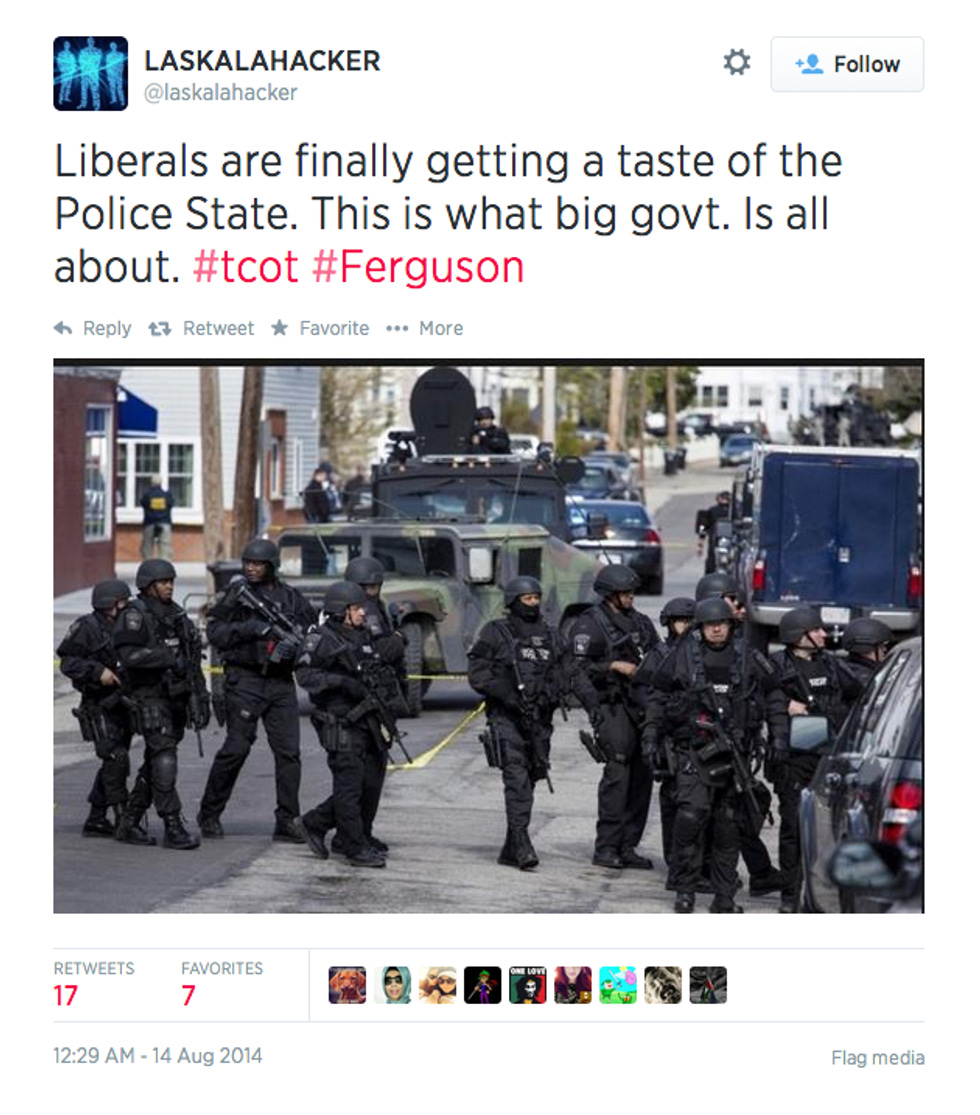Open the dog avatar in retweeters list
Screen dimensions: 980x1115
pos(347,985)
